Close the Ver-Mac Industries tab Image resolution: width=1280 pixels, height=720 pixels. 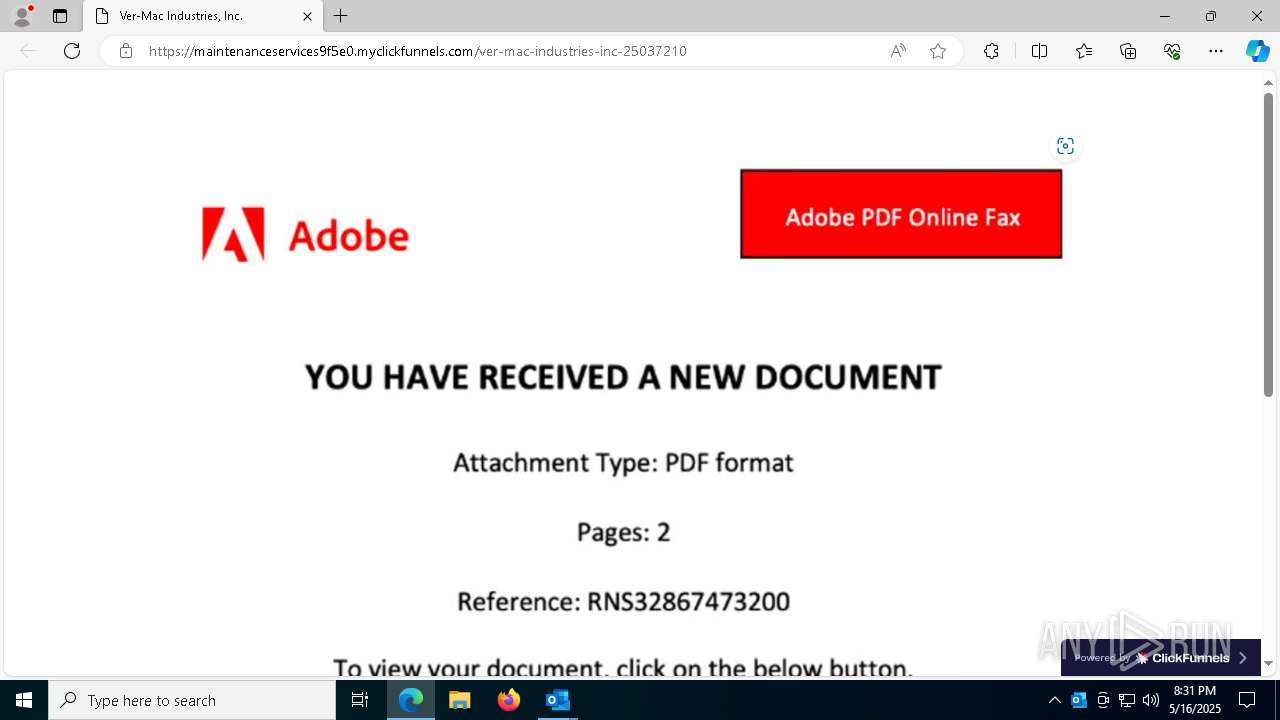(x=307, y=16)
